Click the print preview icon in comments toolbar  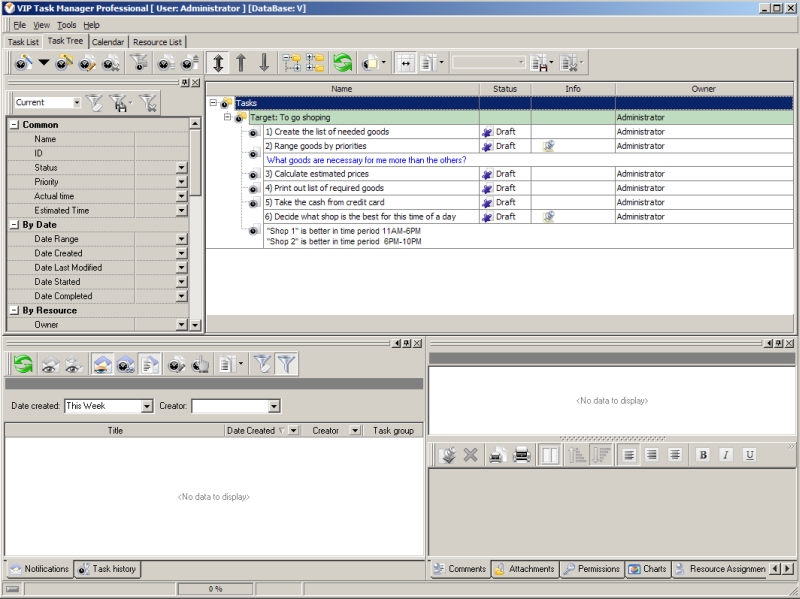[x=498, y=455]
